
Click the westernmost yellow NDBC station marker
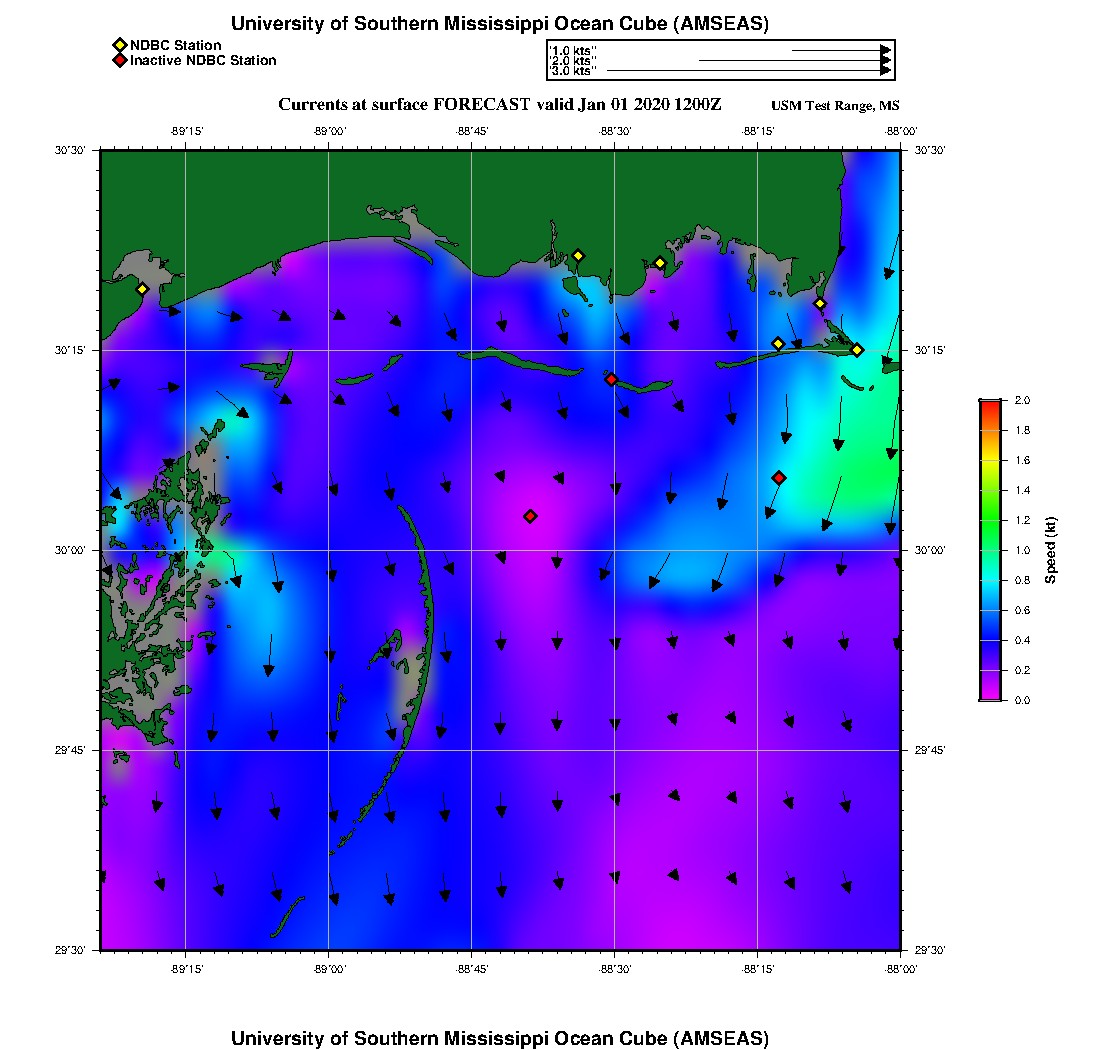[x=142, y=289]
